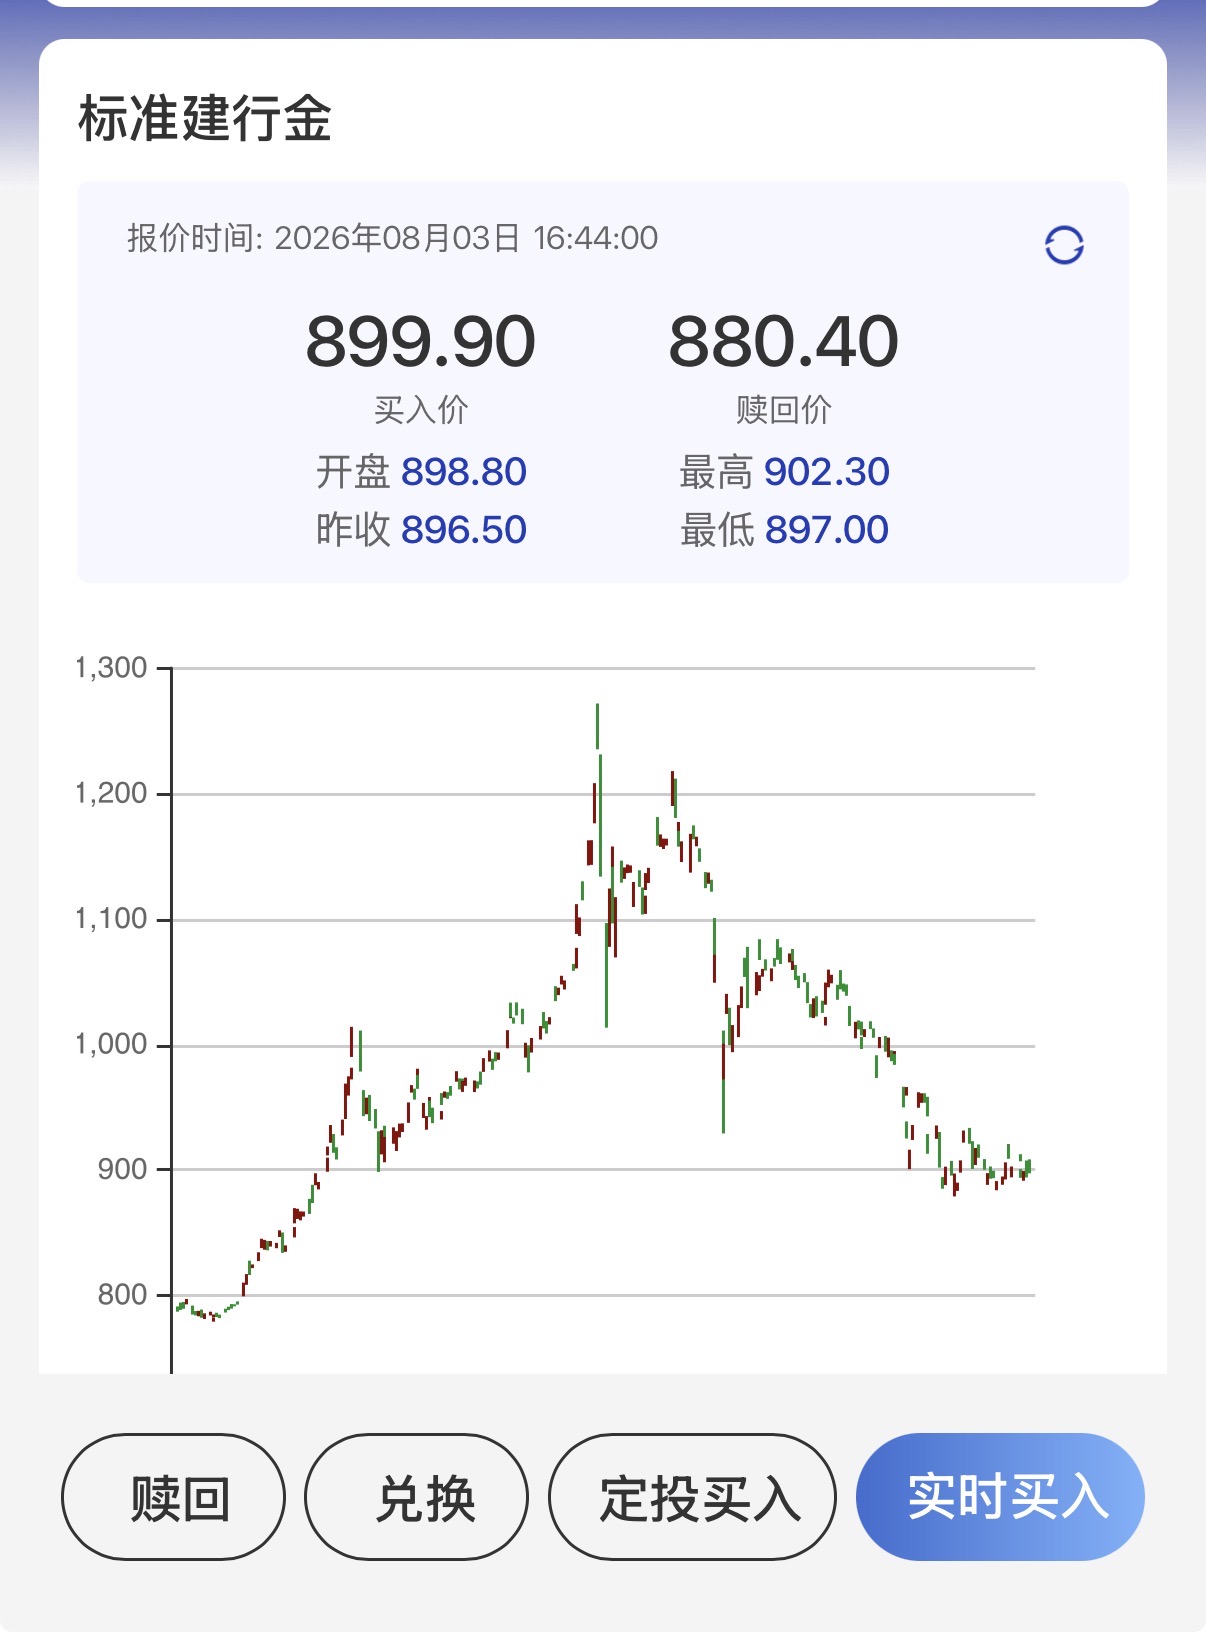The height and width of the screenshot is (1632, 1206).
Task: Select the 标准建行金 title
Action: pyautogui.click(x=205, y=118)
